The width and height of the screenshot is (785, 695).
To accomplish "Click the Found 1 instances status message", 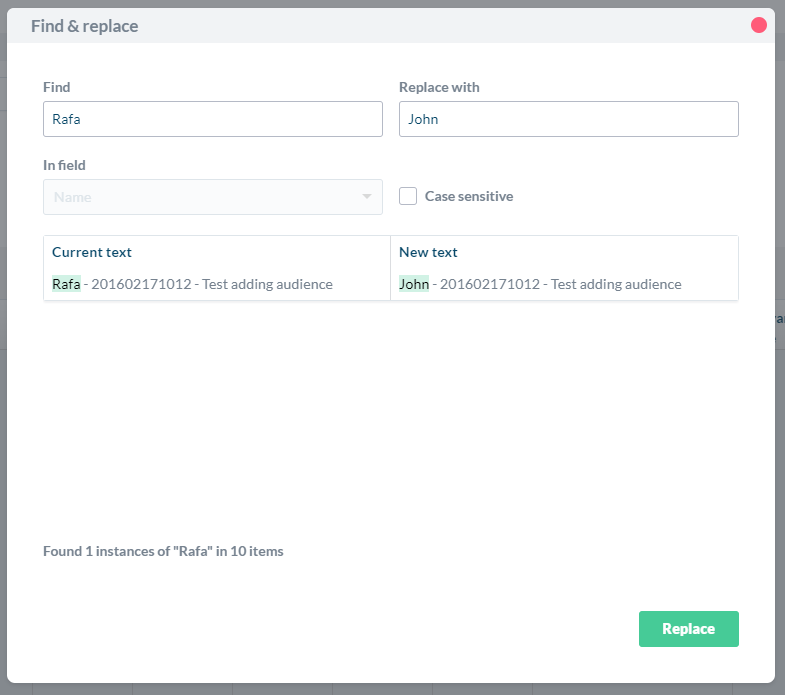I will pos(163,551).
